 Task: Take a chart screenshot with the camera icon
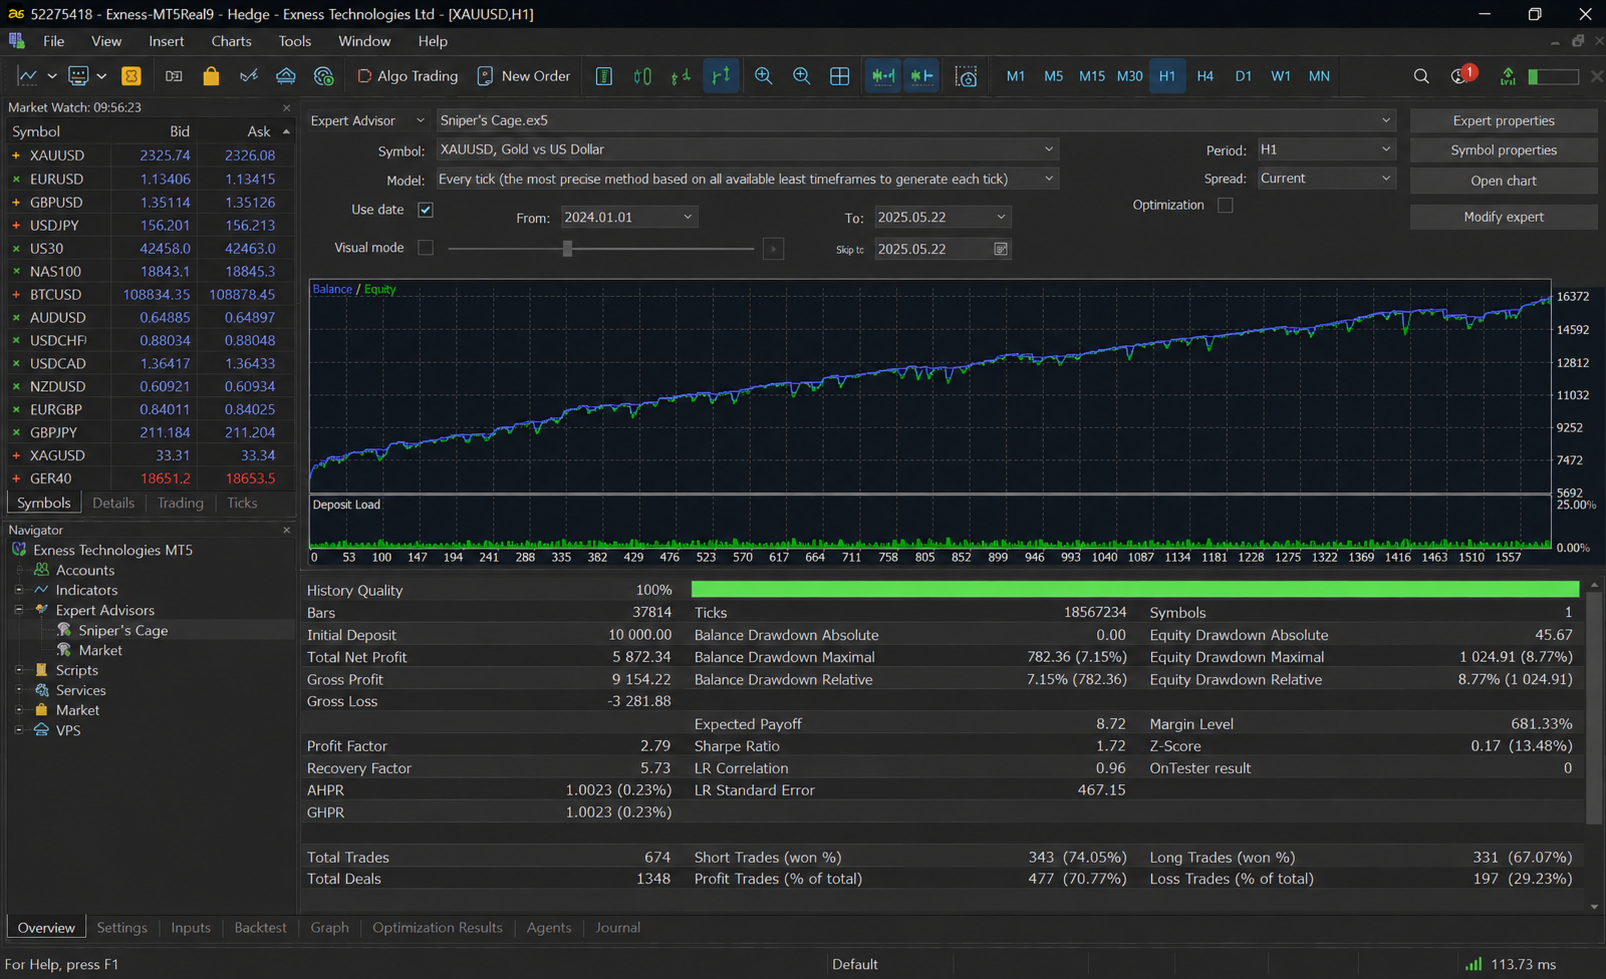tap(966, 76)
